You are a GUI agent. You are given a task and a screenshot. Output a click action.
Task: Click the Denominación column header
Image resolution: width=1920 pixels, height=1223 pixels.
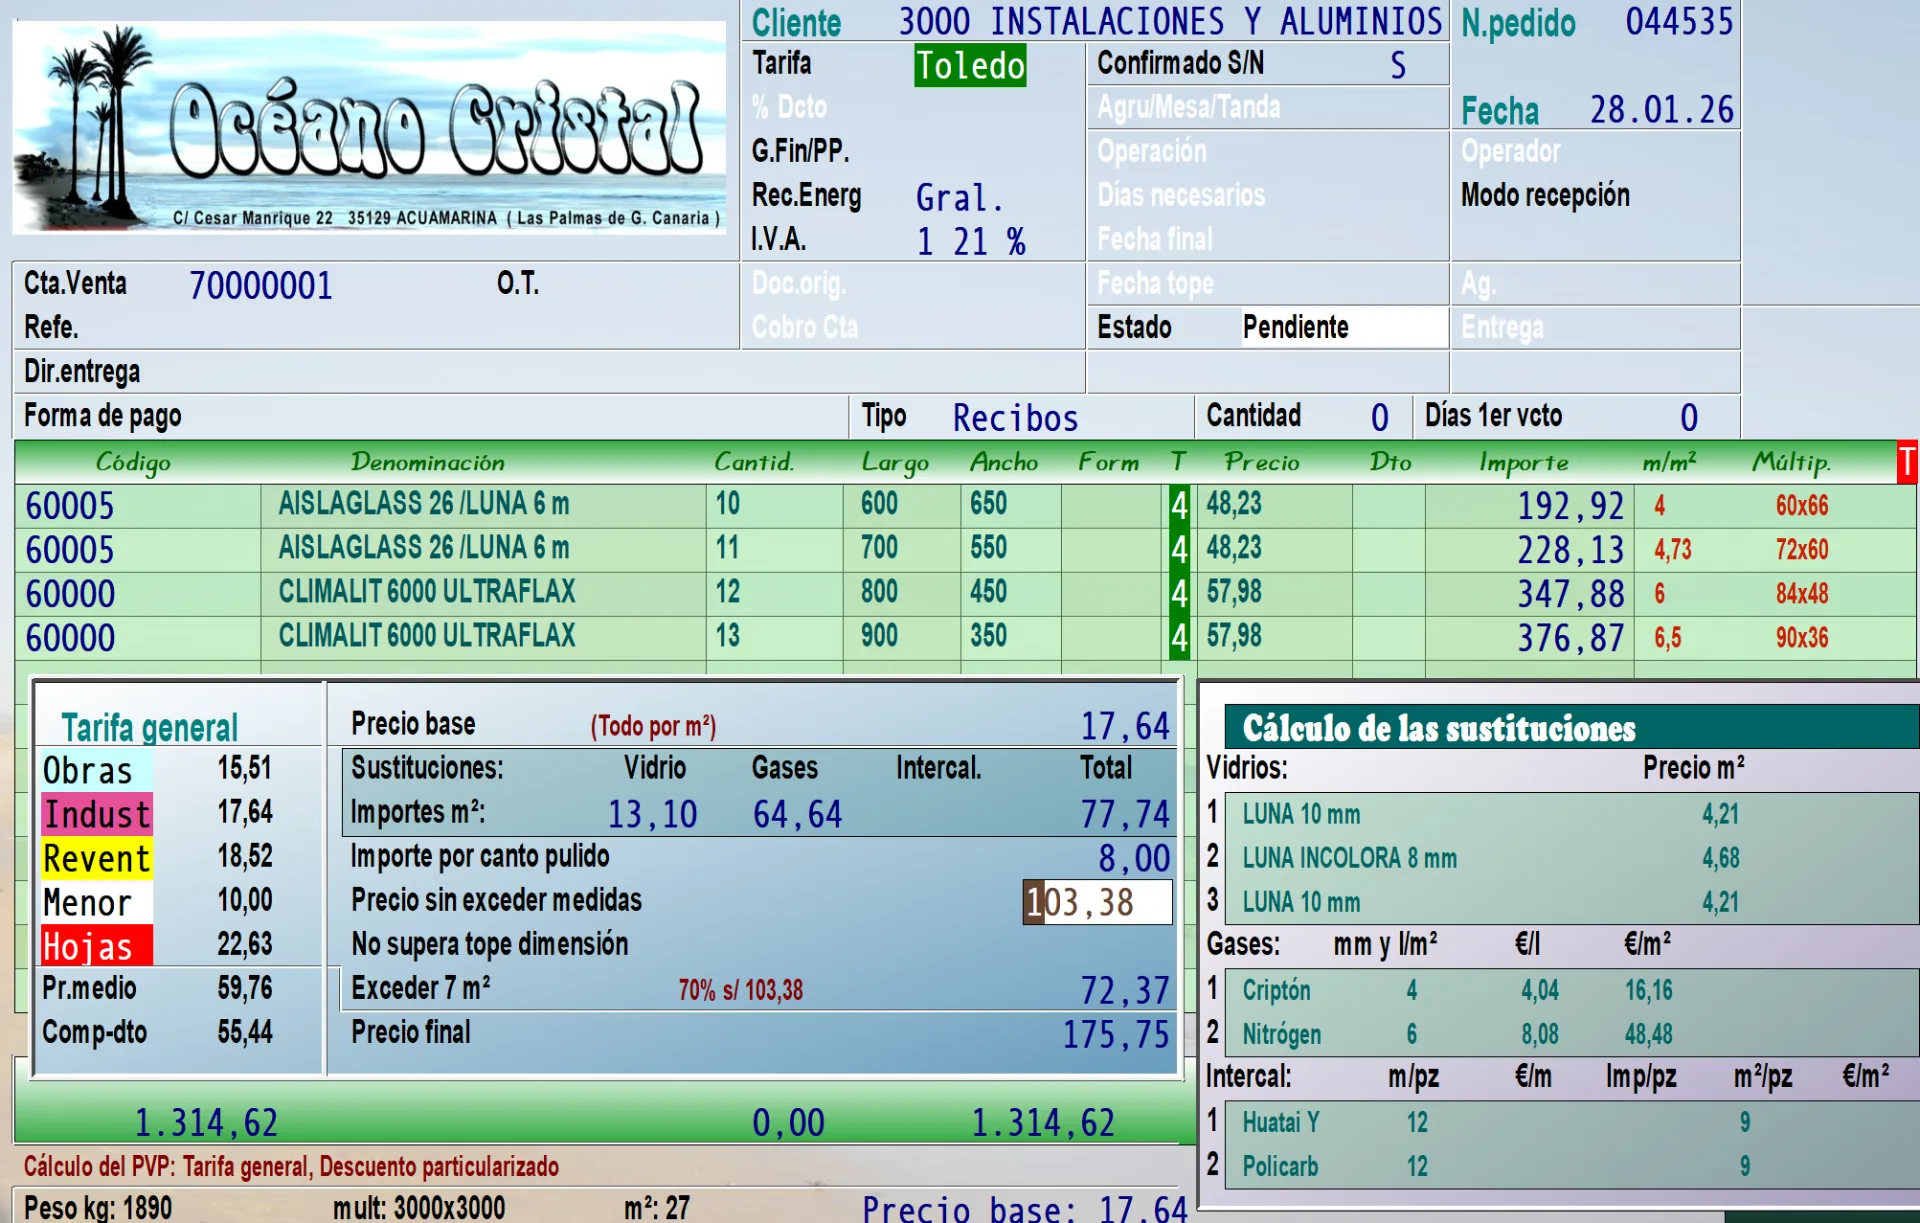click(427, 462)
